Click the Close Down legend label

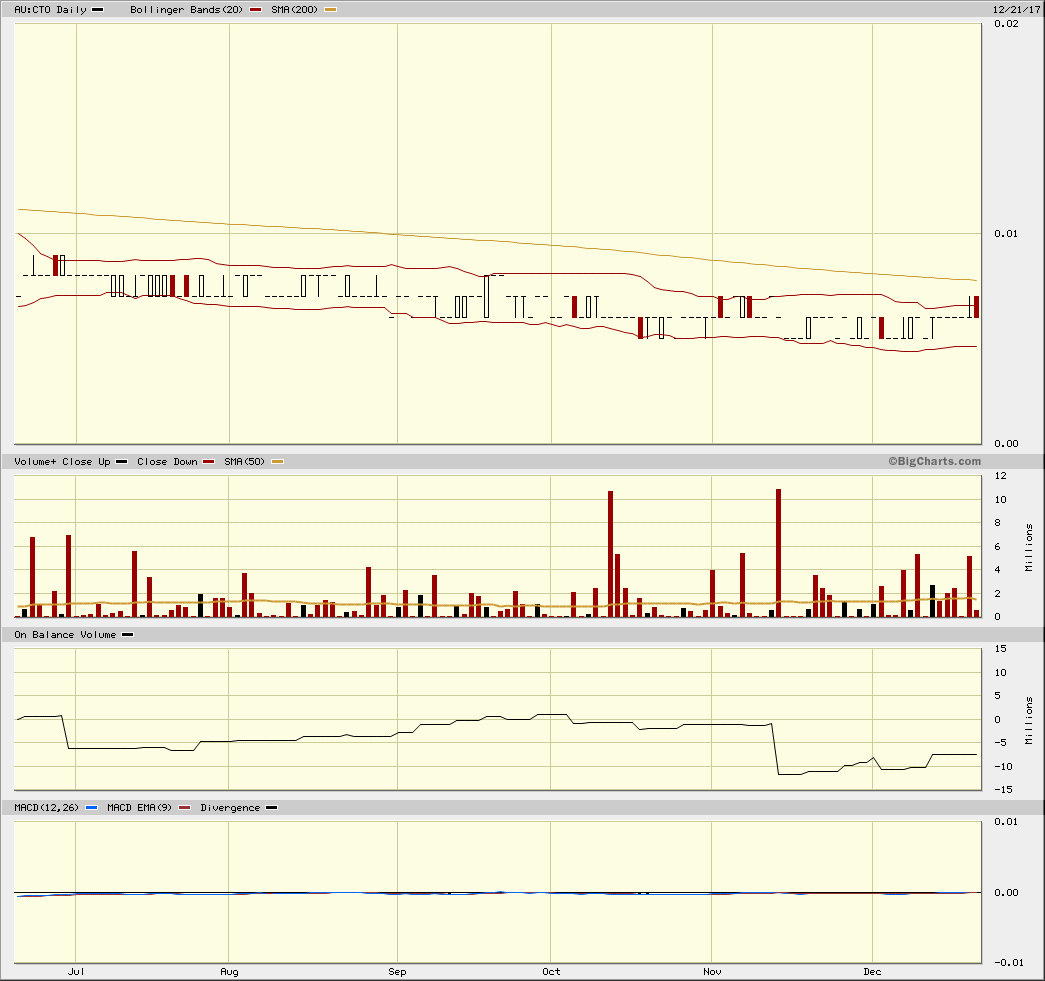tap(167, 461)
